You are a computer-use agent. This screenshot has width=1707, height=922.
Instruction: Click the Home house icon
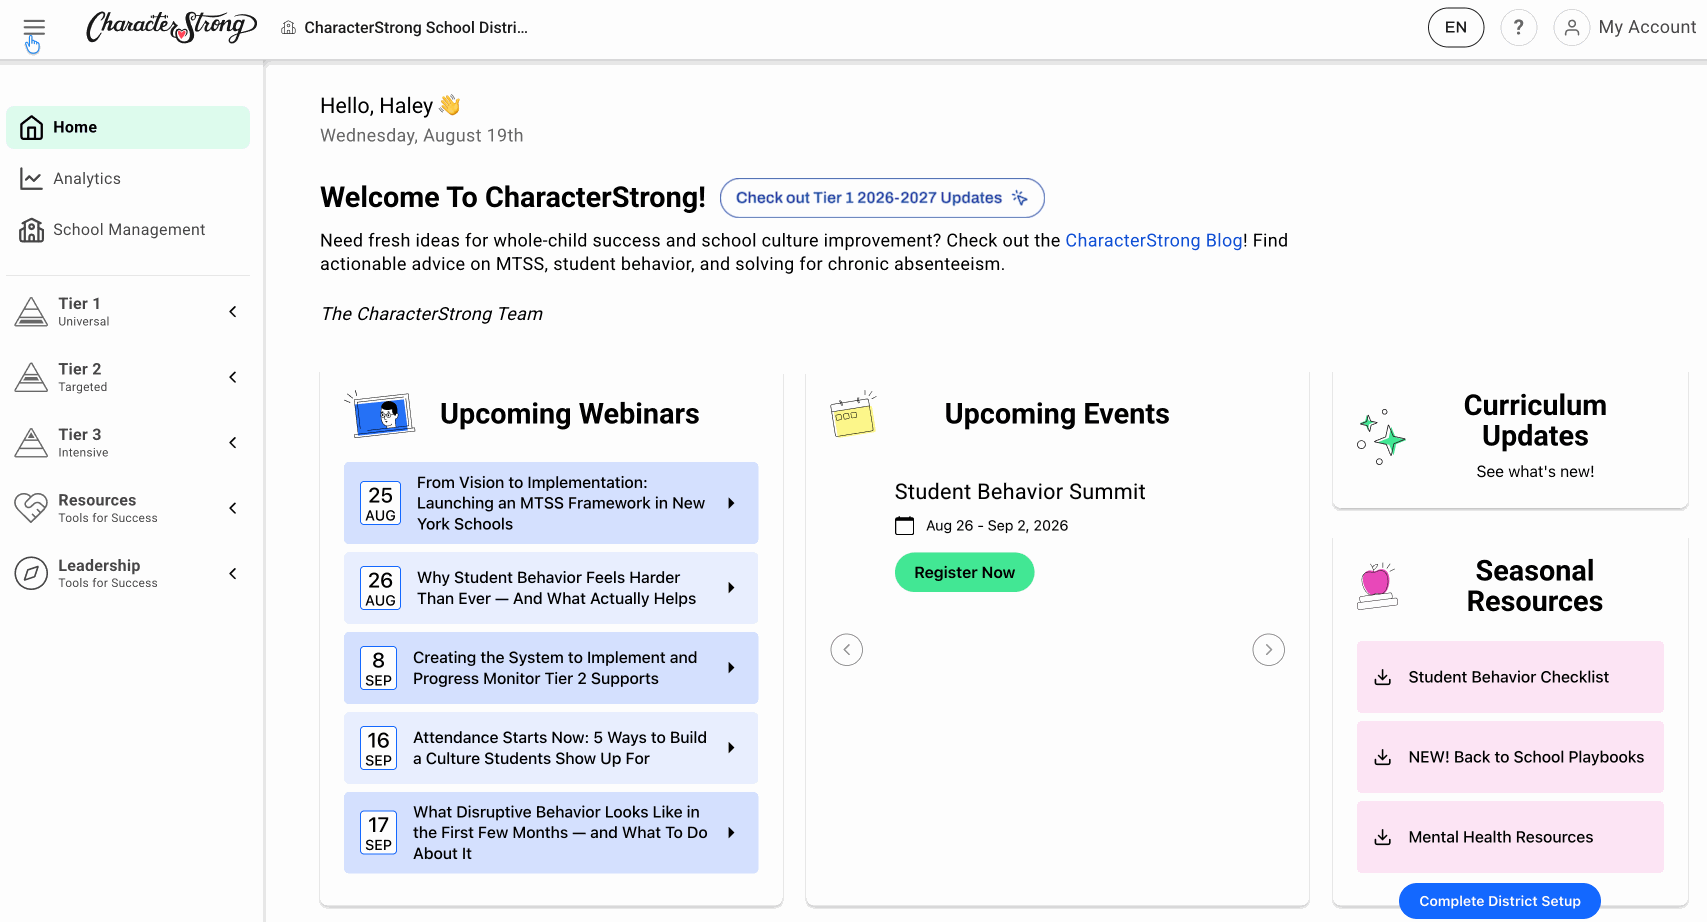tap(32, 127)
